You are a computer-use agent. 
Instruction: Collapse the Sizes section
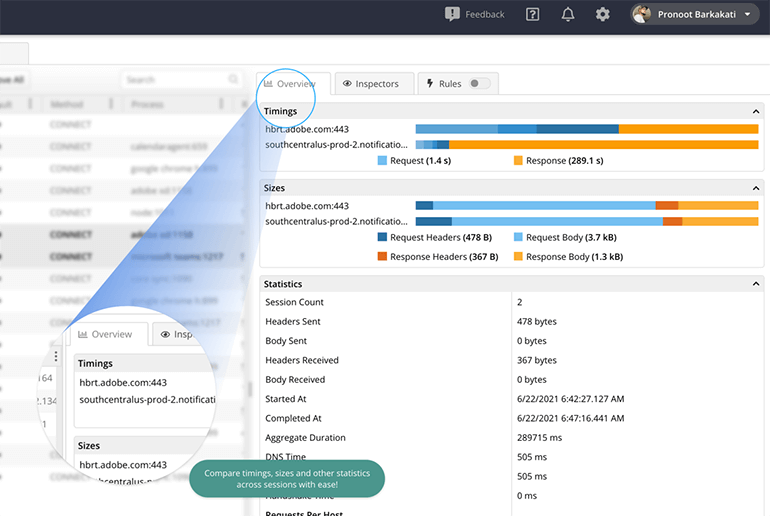pyautogui.click(x=756, y=187)
